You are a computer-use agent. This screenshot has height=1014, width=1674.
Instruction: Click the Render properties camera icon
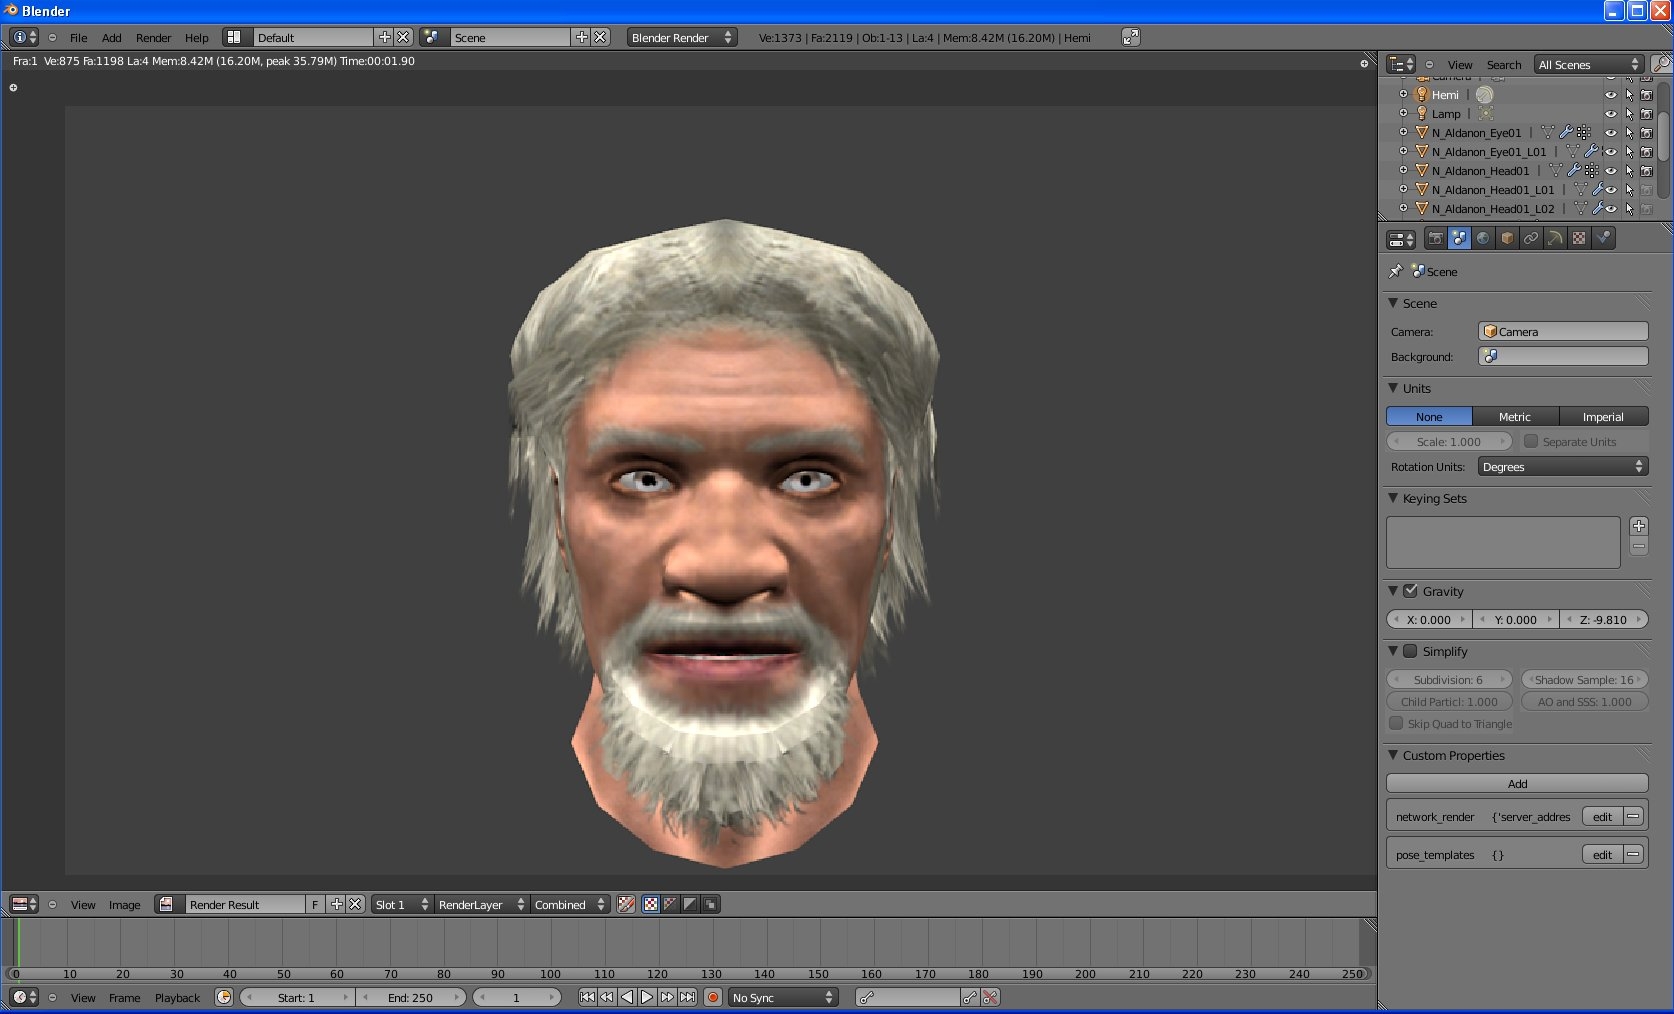click(1435, 238)
